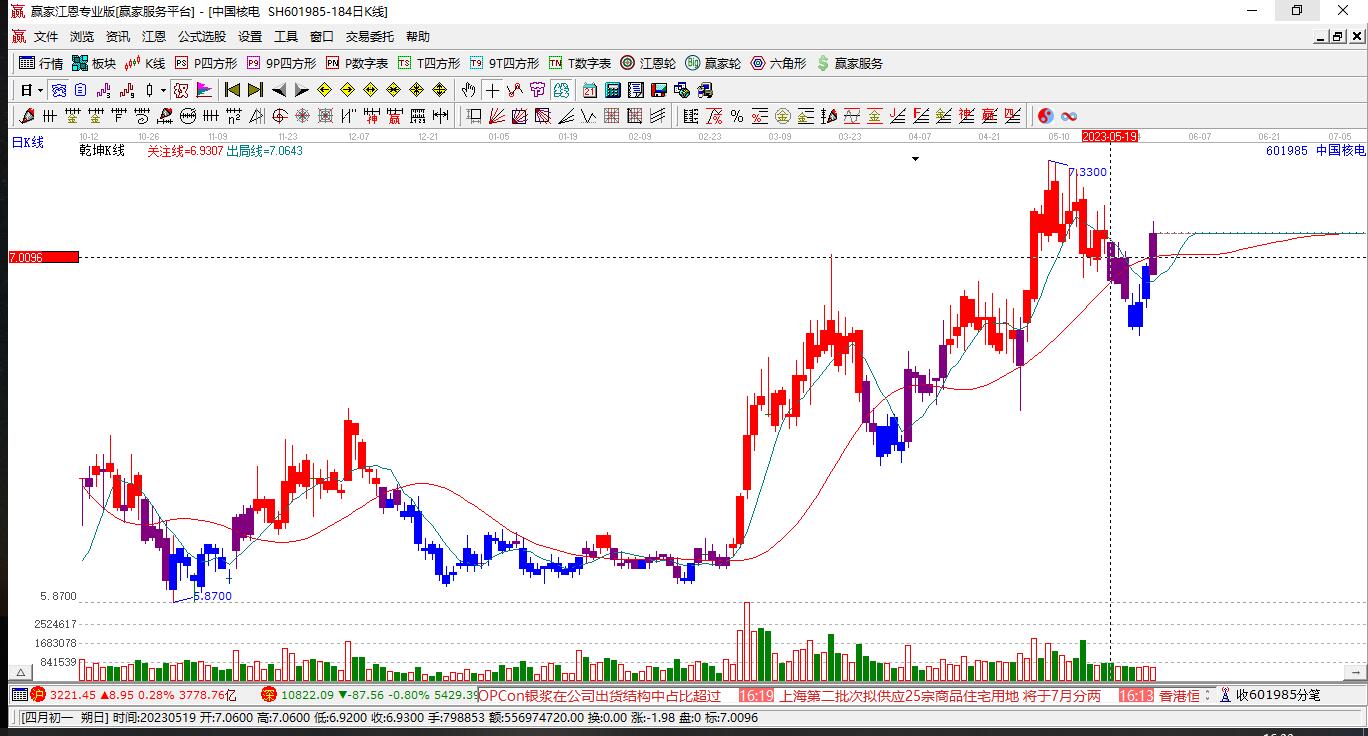Click the scrolling news headline 上海第二批次拟供应
The width and height of the screenshot is (1368, 736).
(940, 695)
